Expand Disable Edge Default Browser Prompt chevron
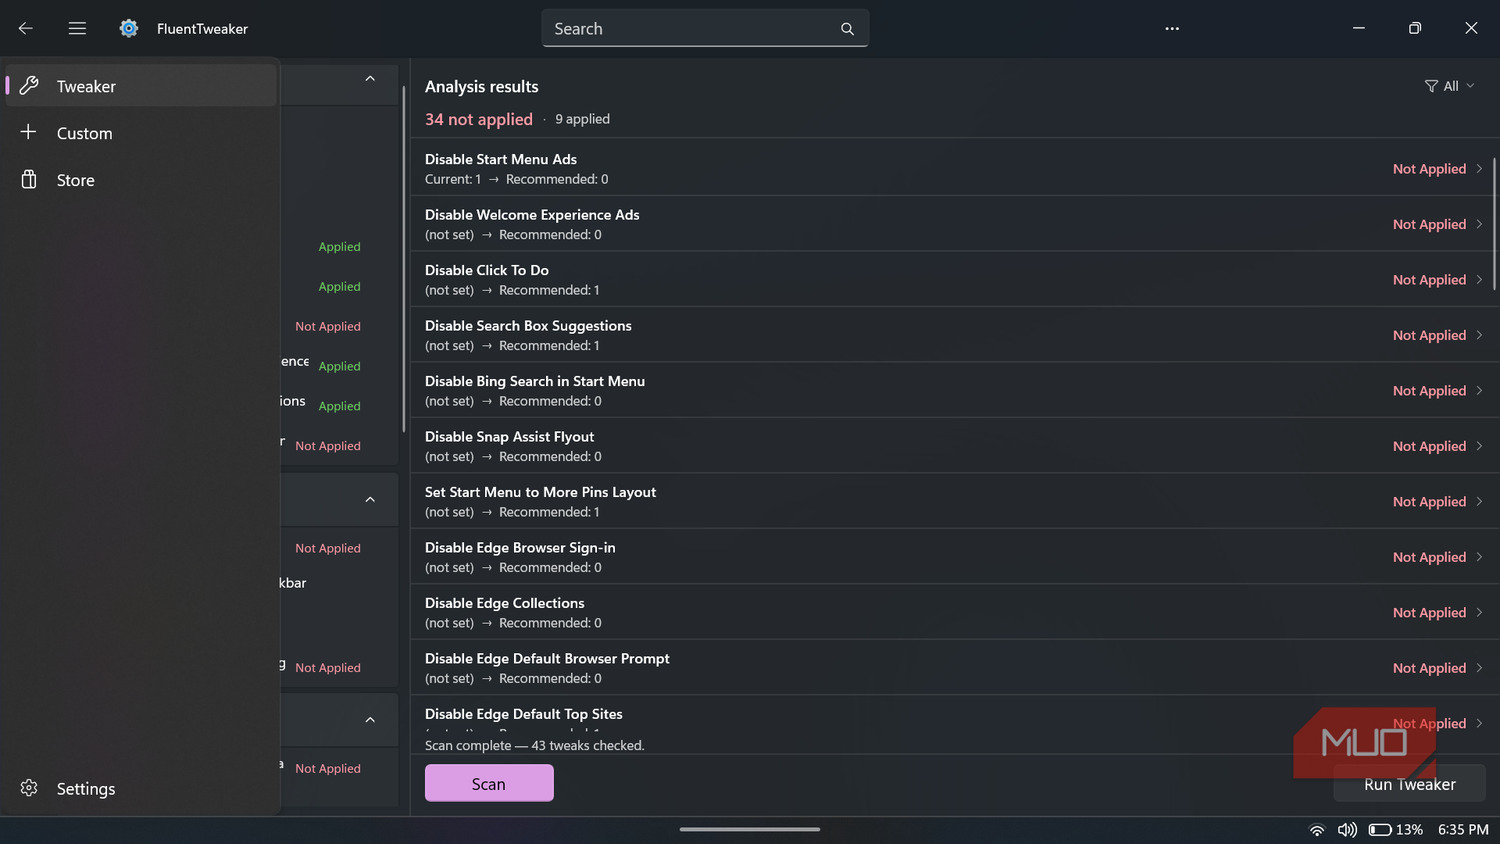Image resolution: width=1500 pixels, height=844 pixels. (x=1479, y=668)
